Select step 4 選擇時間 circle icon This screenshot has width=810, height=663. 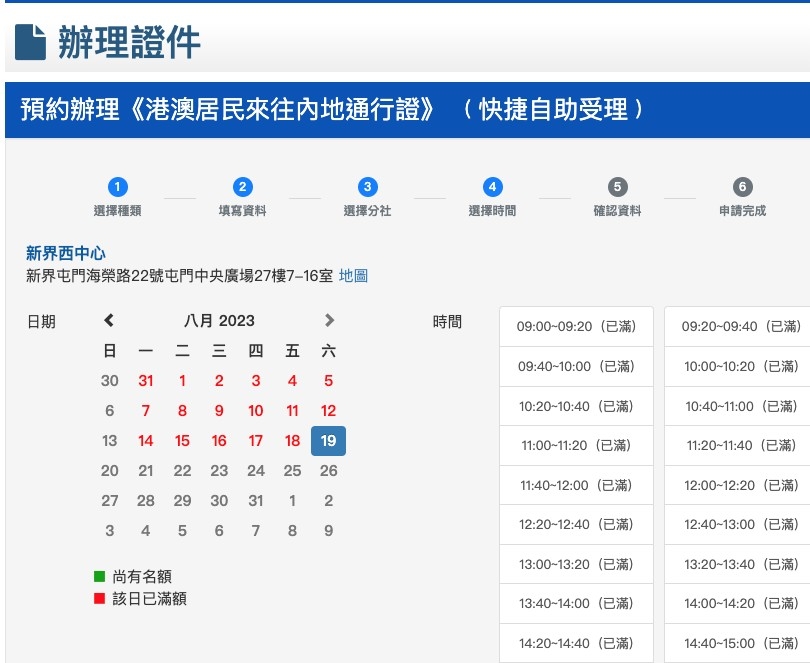tap(492, 186)
